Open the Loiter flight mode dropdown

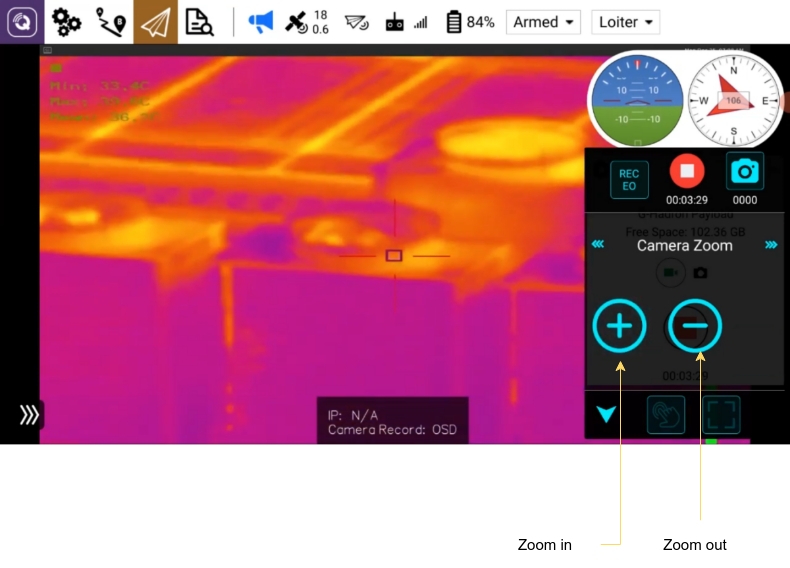[625, 22]
